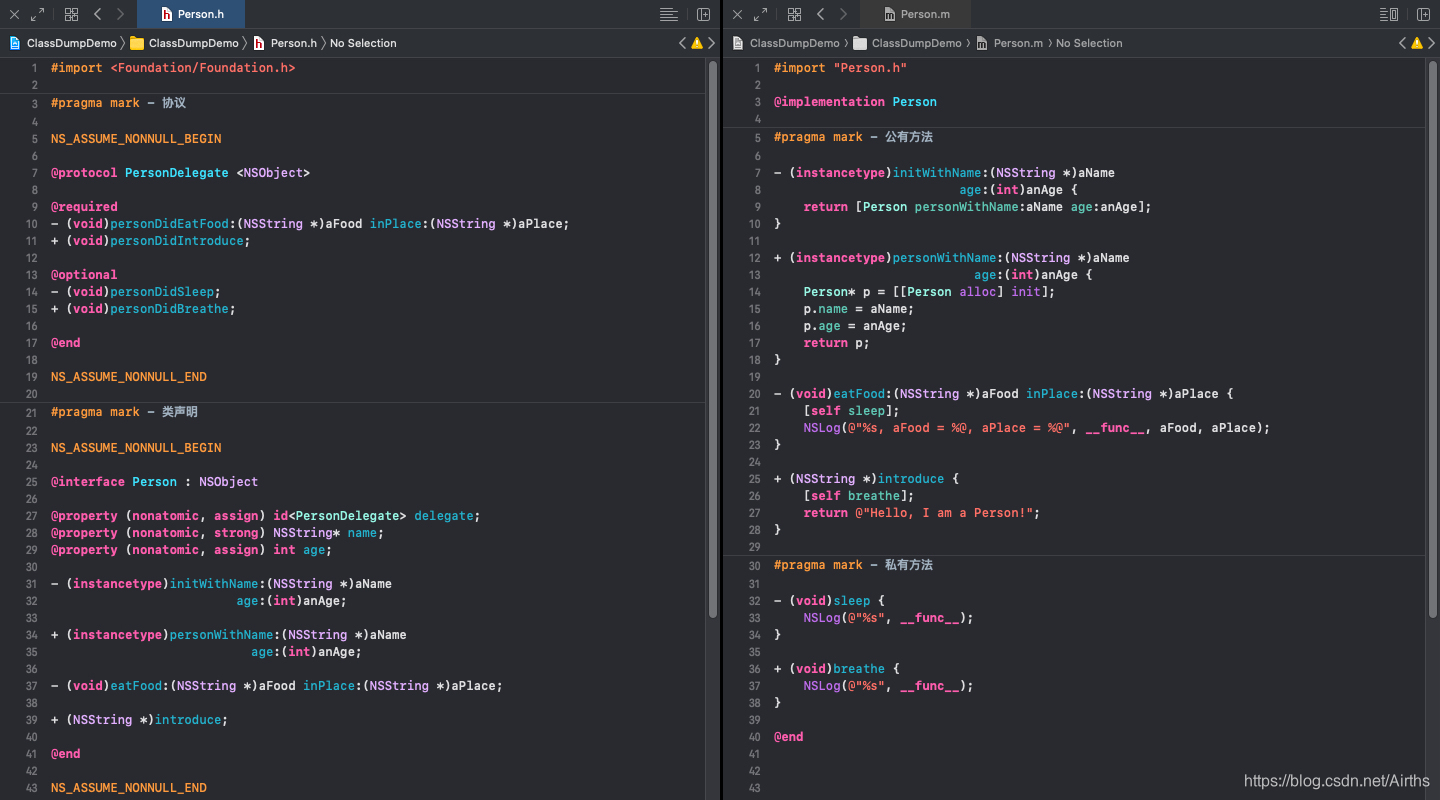
Task: Jump to next issue in Person.m editor
Action: 1432,43
